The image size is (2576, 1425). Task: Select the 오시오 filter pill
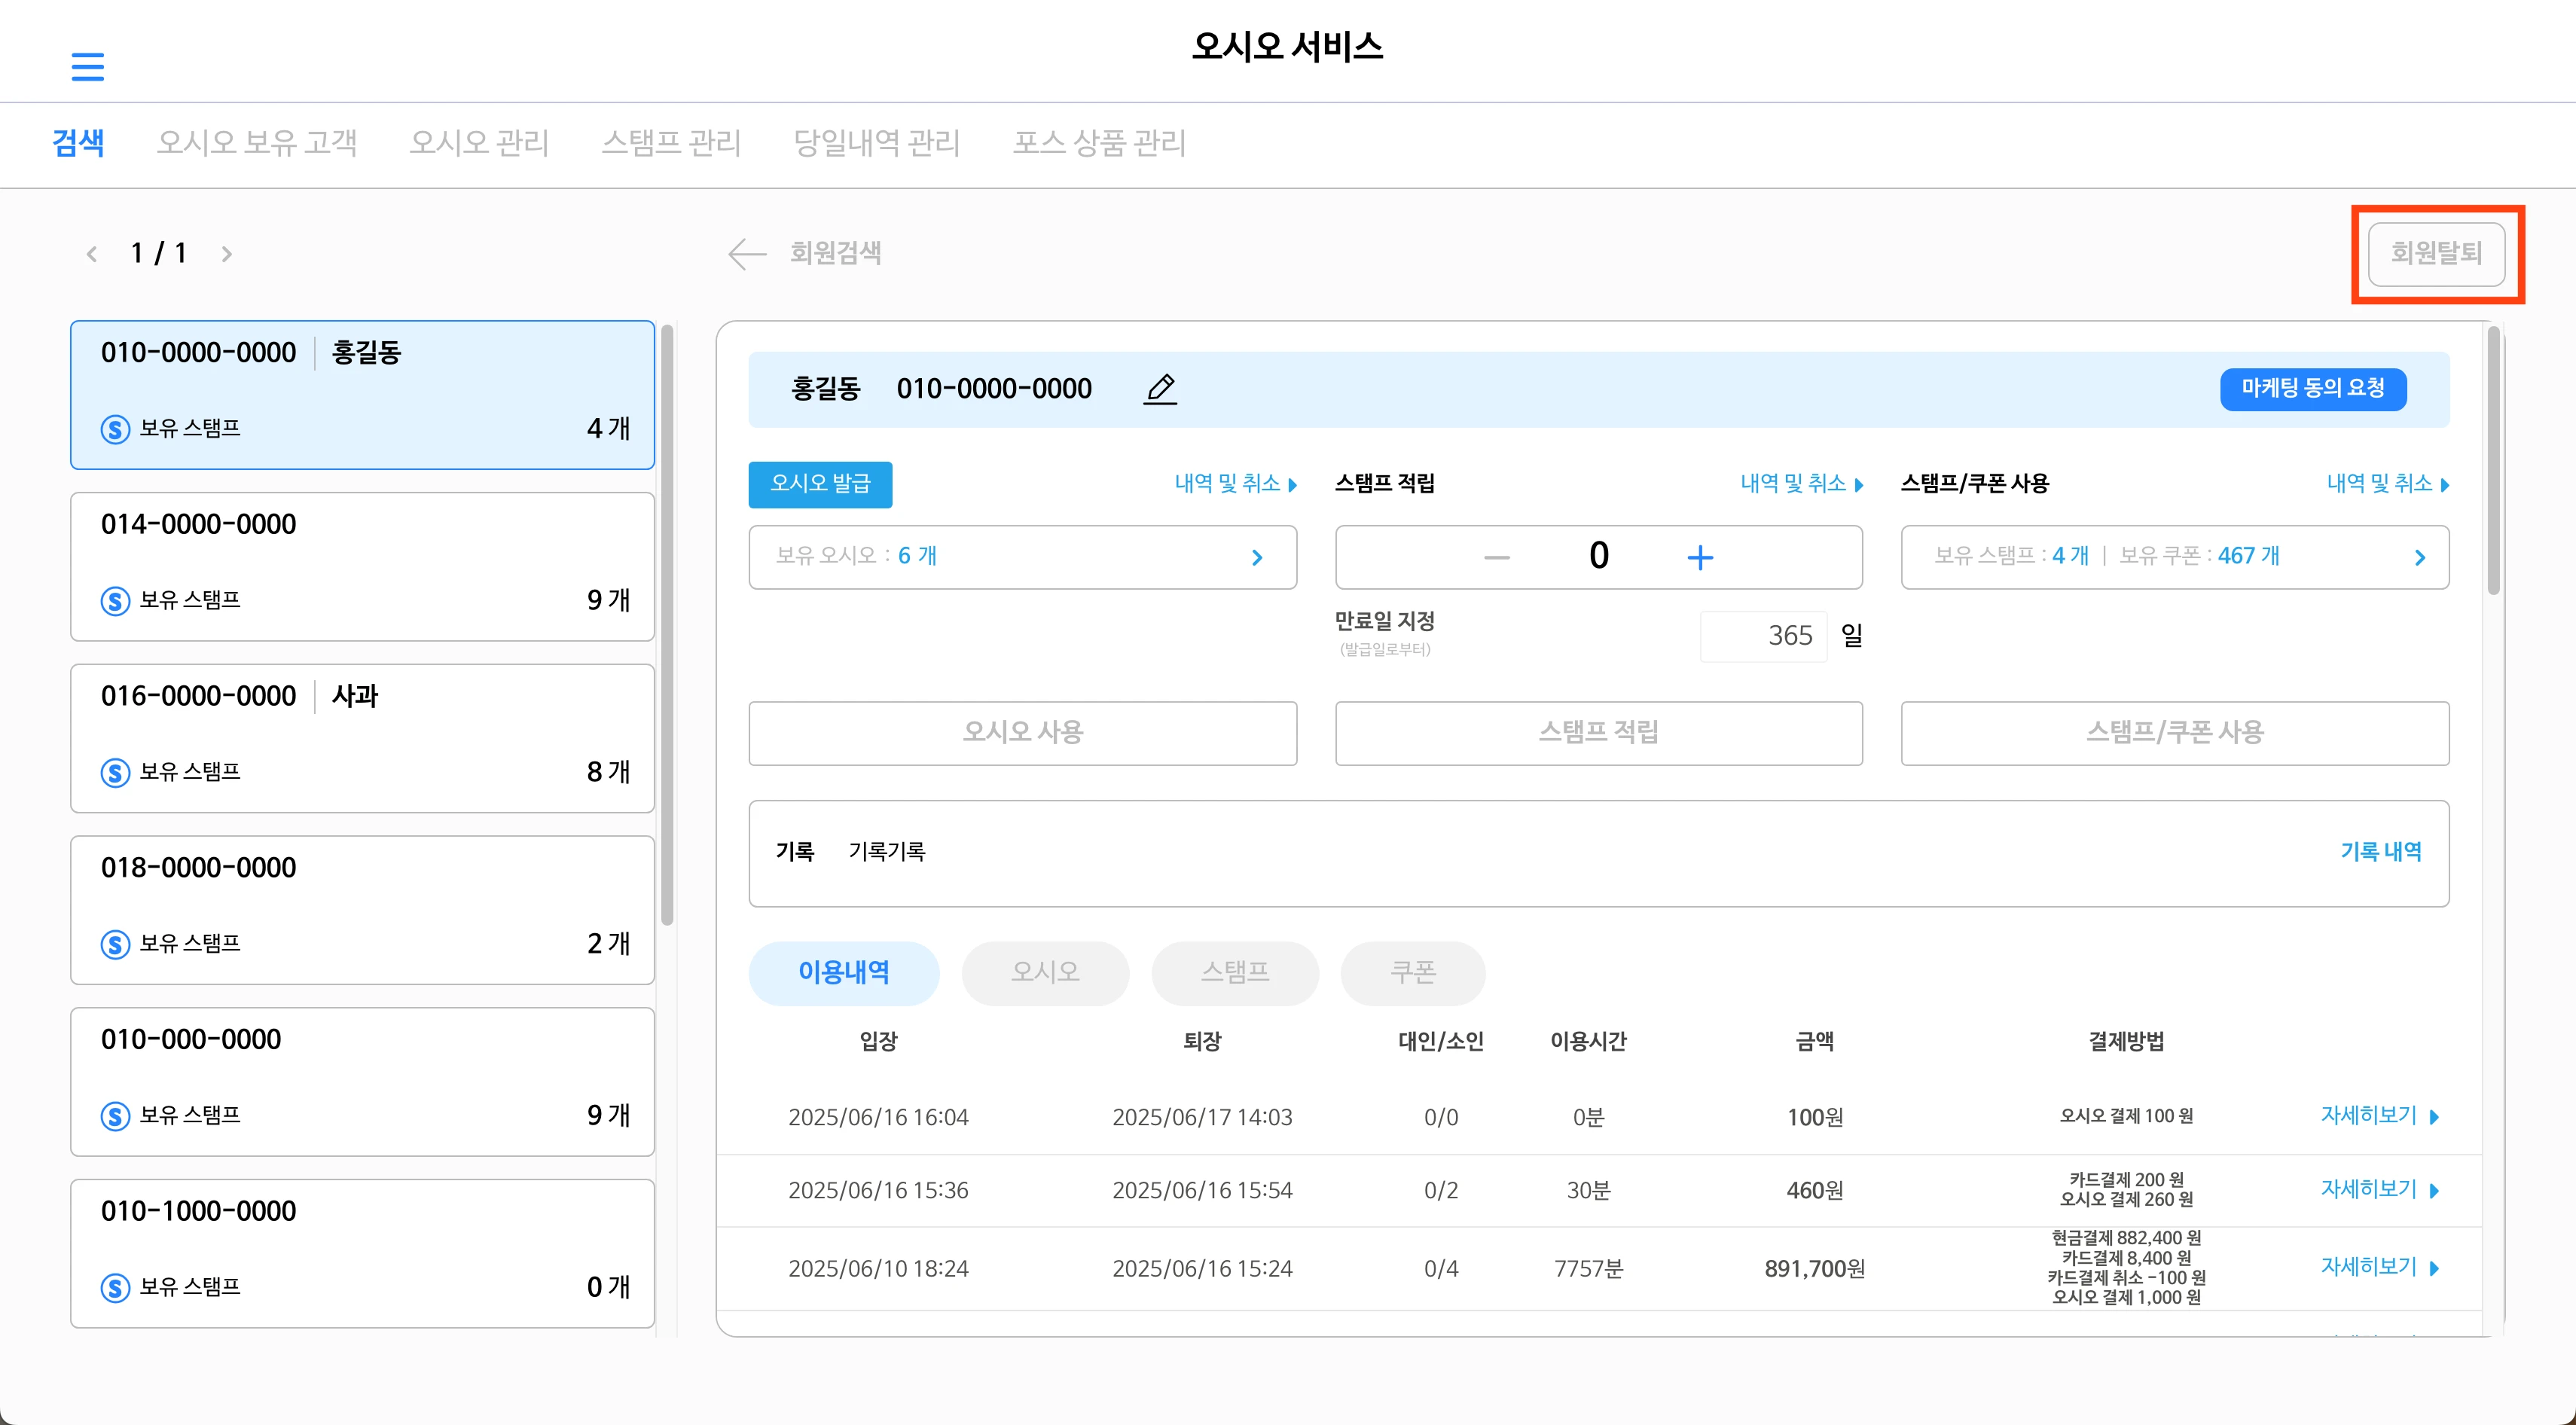point(1045,973)
